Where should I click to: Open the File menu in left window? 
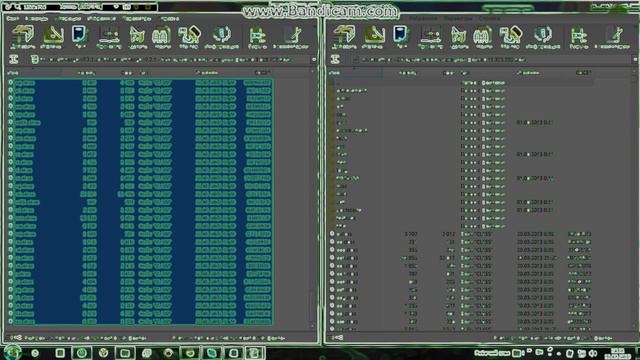pos(13,19)
